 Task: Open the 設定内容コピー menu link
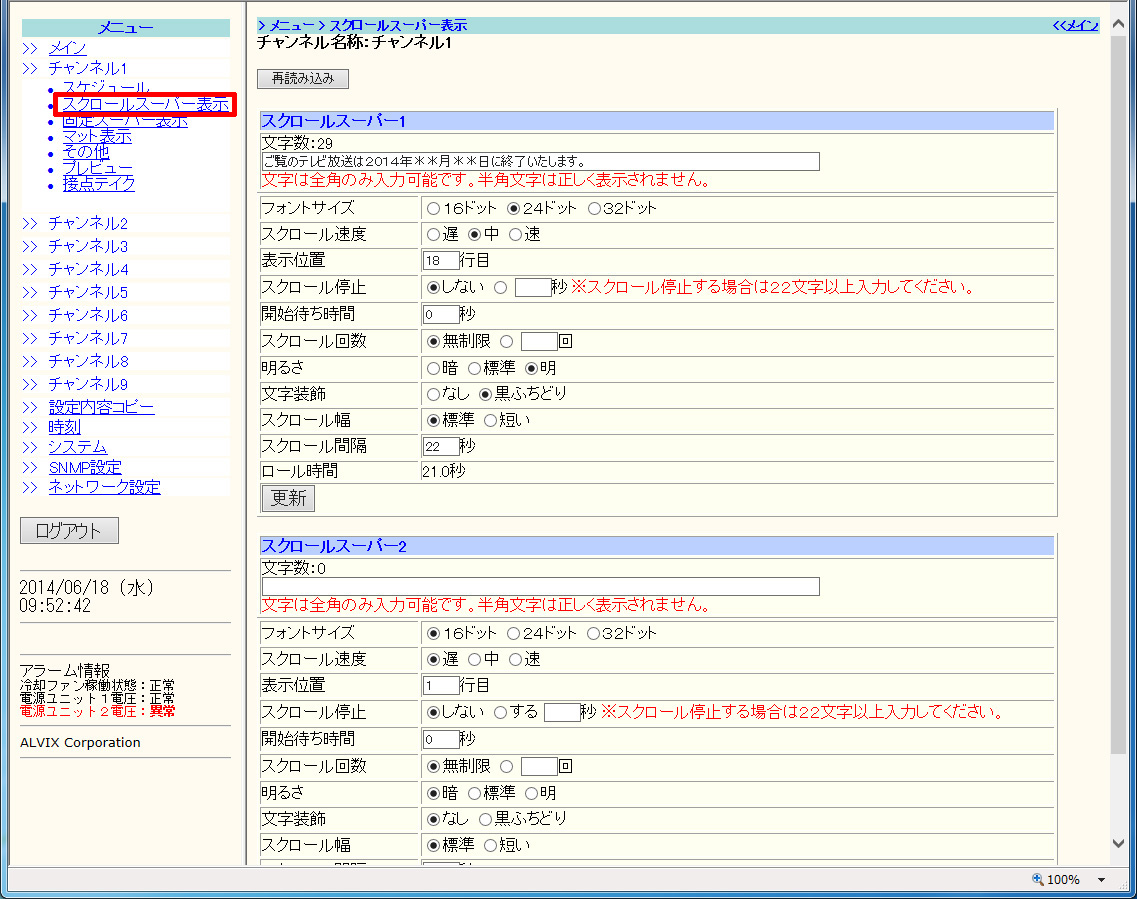coord(102,407)
